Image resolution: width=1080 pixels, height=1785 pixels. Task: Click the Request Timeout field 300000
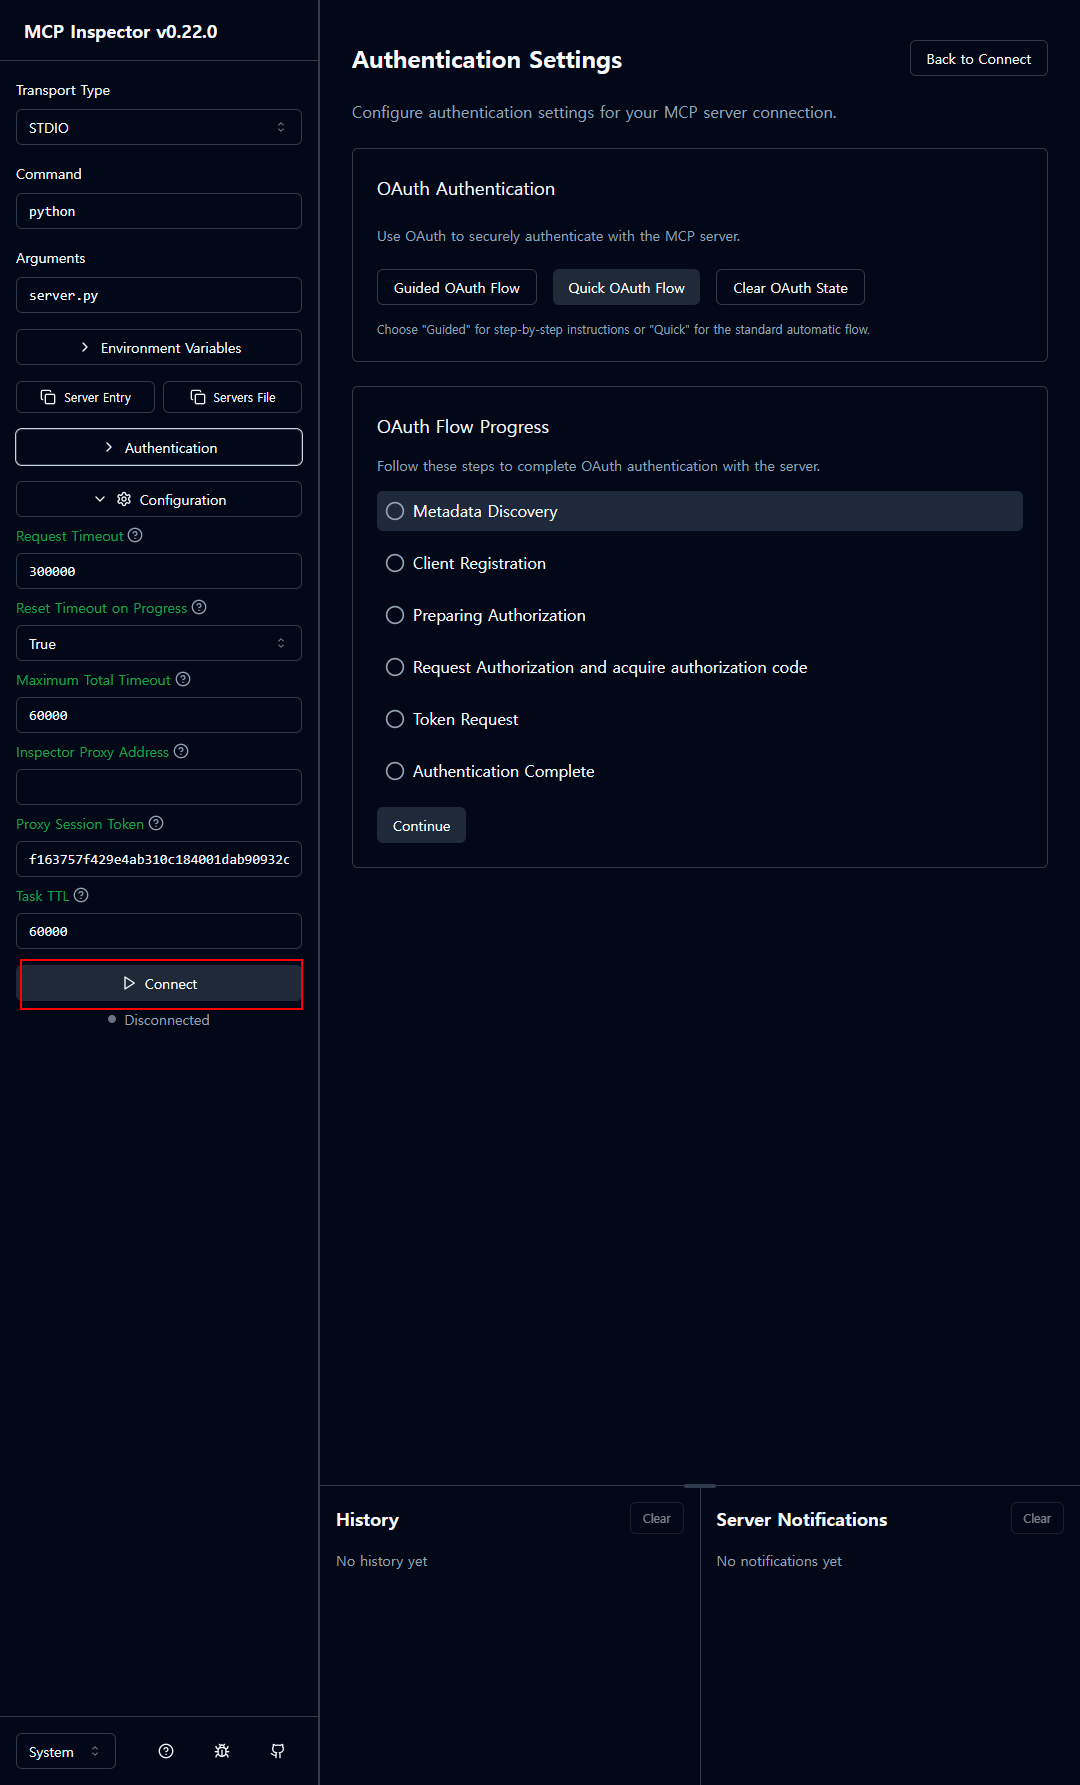coord(159,571)
